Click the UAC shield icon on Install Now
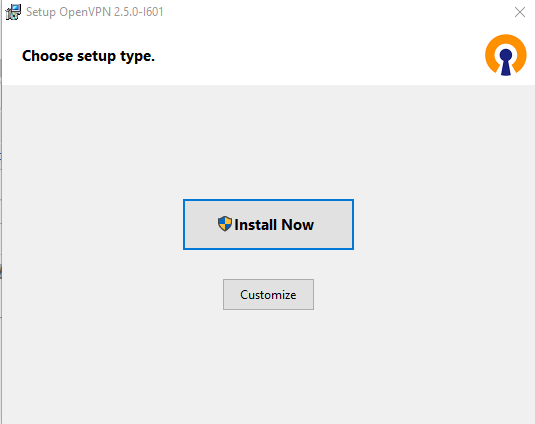This screenshot has height=424, width=535. pos(225,224)
